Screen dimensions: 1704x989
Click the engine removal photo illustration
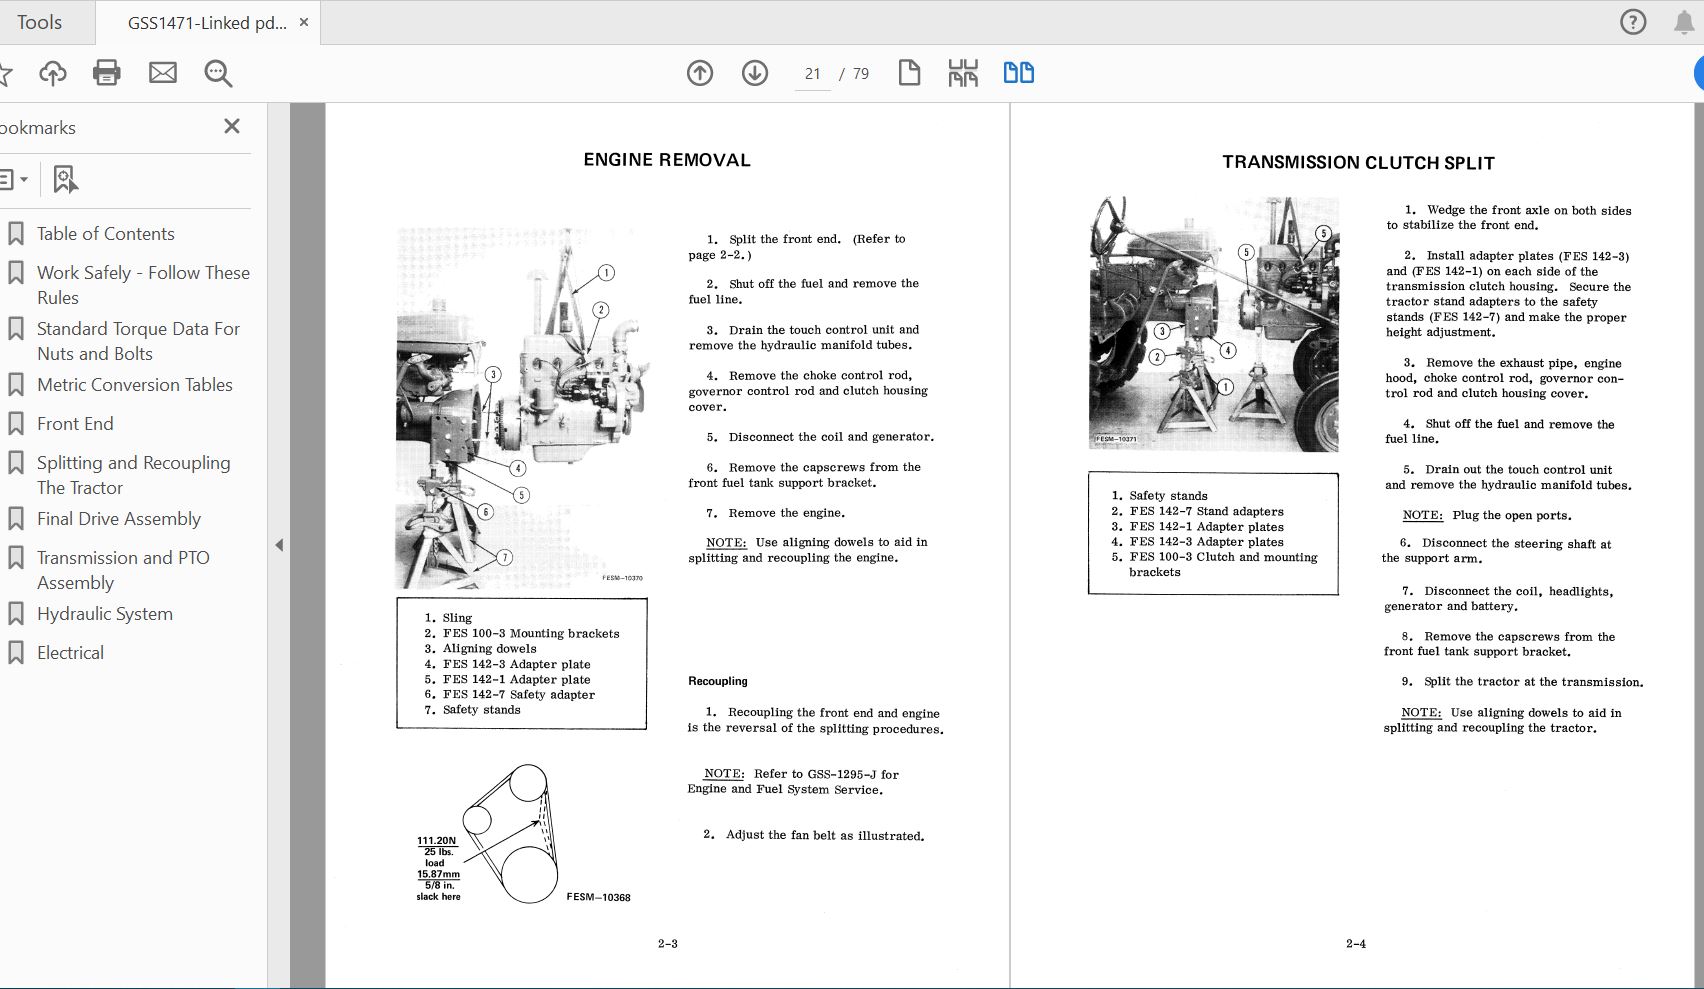point(521,407)
